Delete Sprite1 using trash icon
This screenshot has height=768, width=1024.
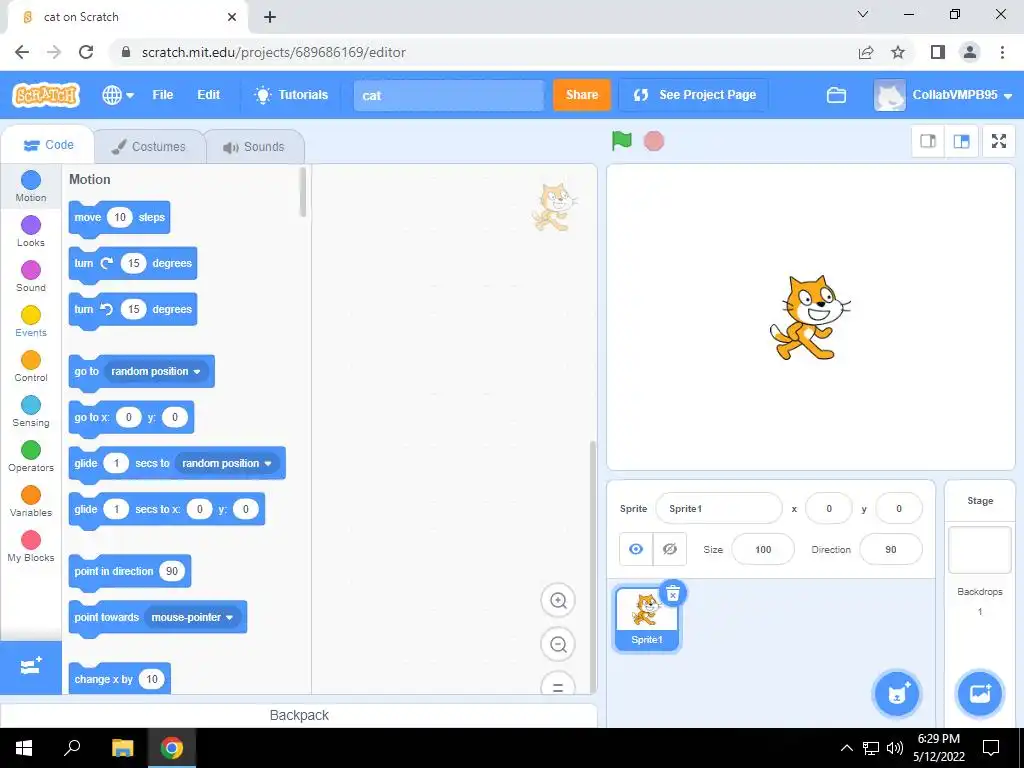tap(673, 594)
